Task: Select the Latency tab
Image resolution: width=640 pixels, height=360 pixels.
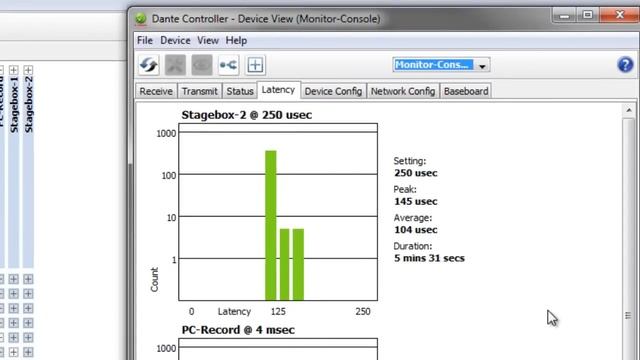Action: tap(278, 90)
